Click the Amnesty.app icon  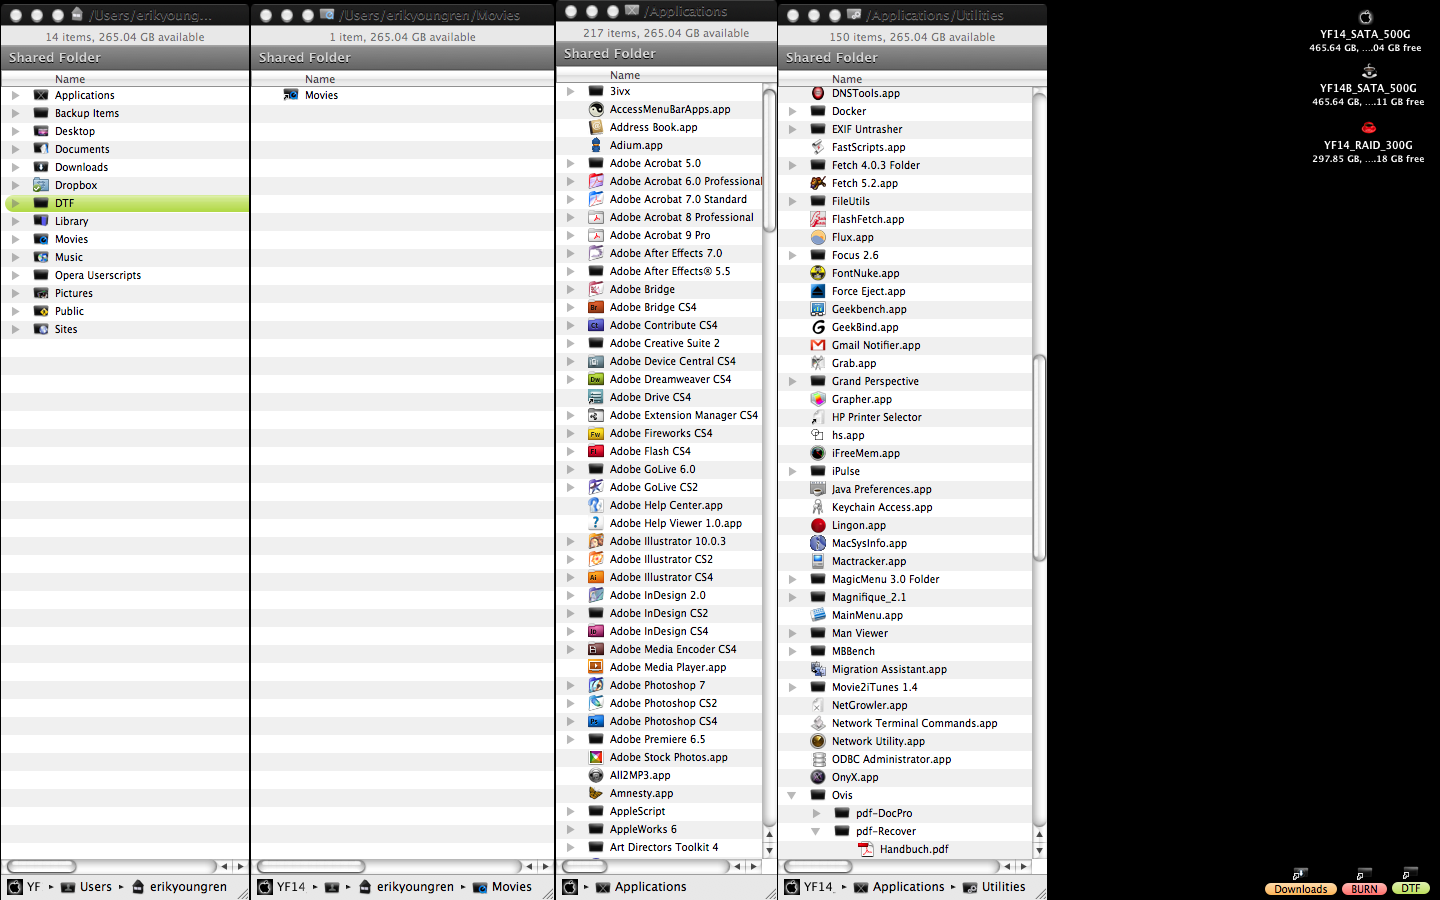(596, 793)
